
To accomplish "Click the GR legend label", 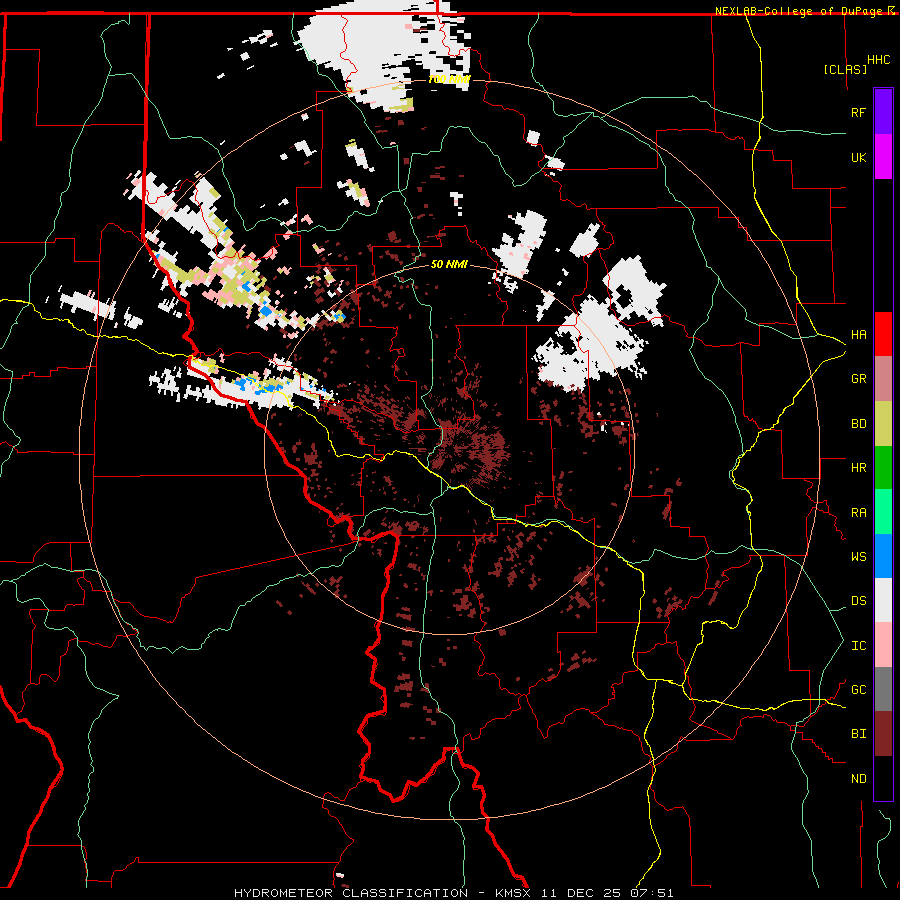I will [x=858, y=379].
